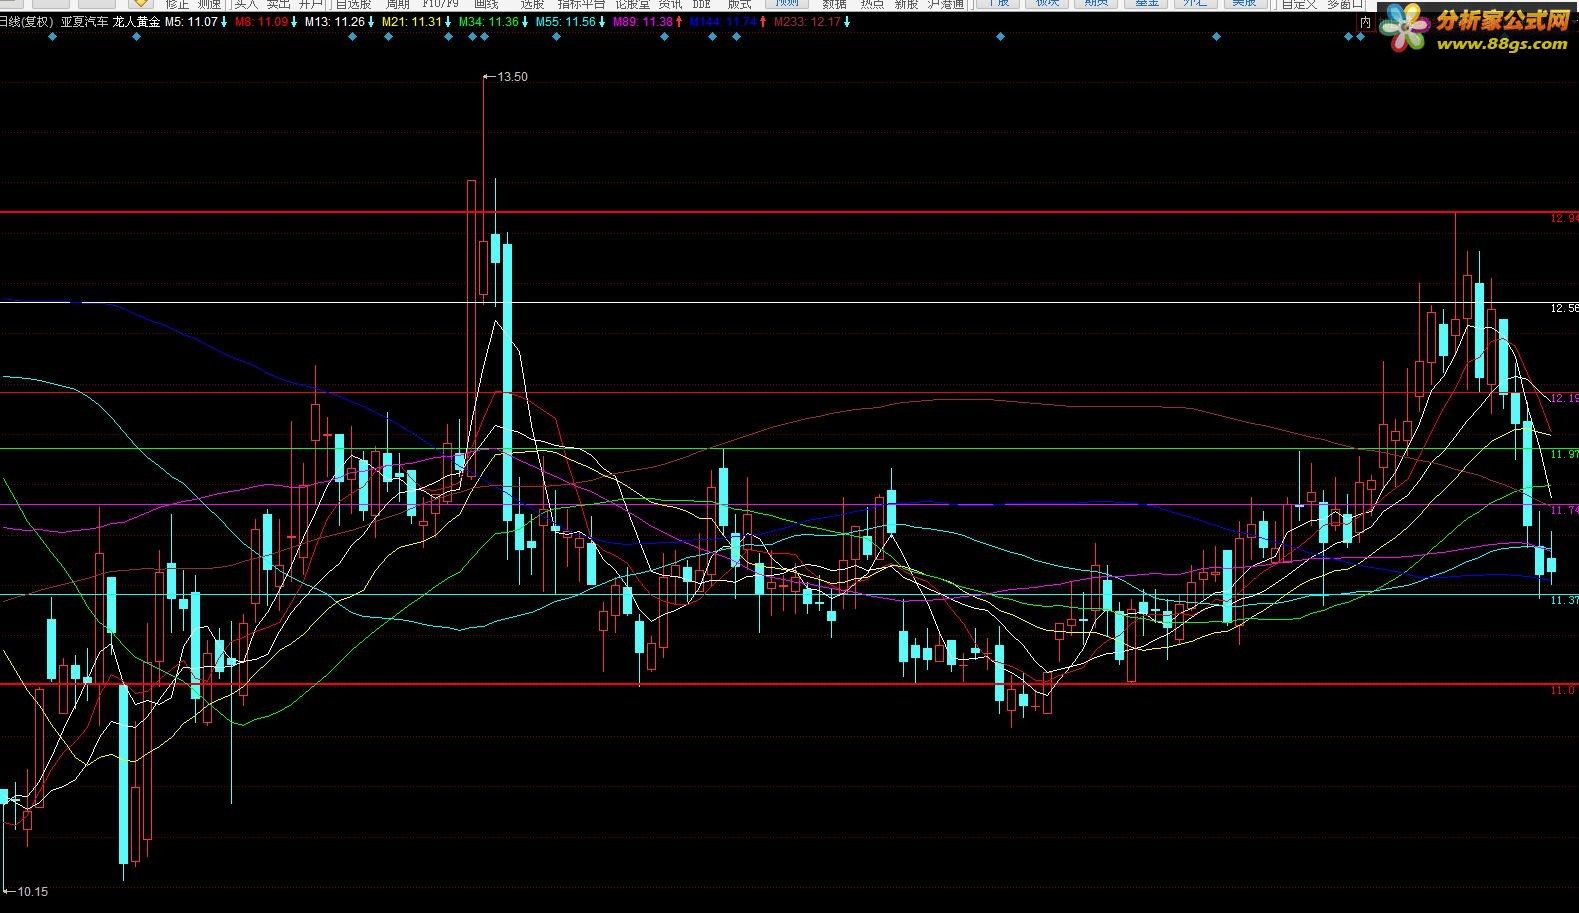Open the 资讯 news menu
Viewport: 1579px width, 913px height.
click(670, 5)
